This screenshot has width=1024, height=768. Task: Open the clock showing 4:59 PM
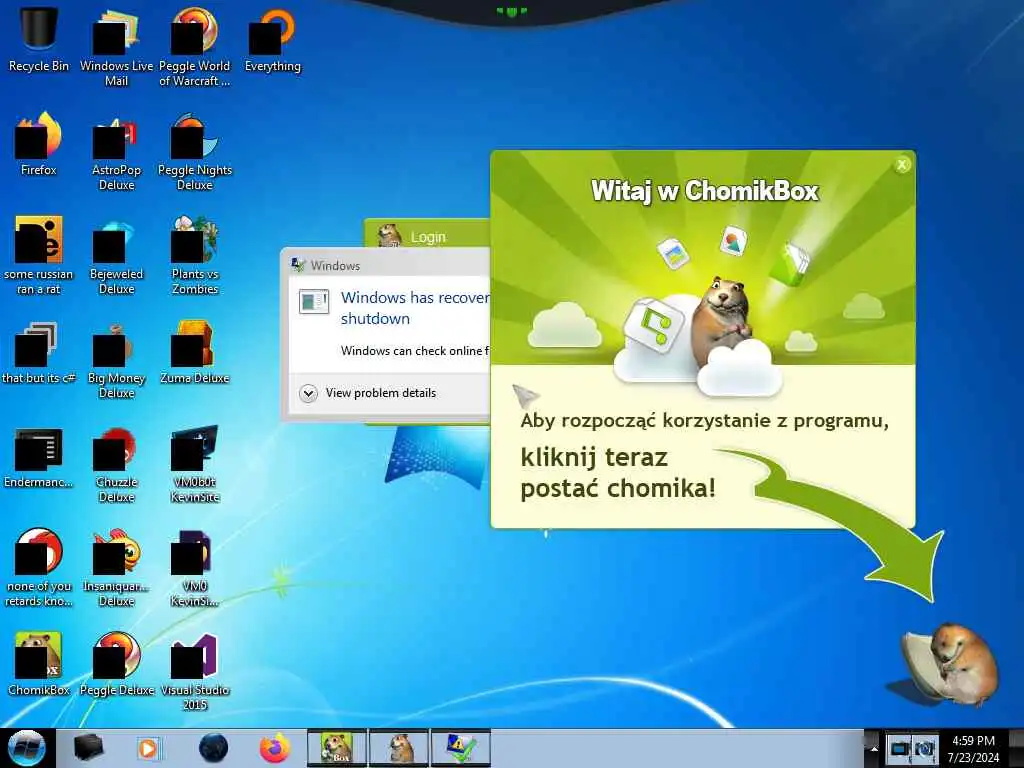click(973, 748)
